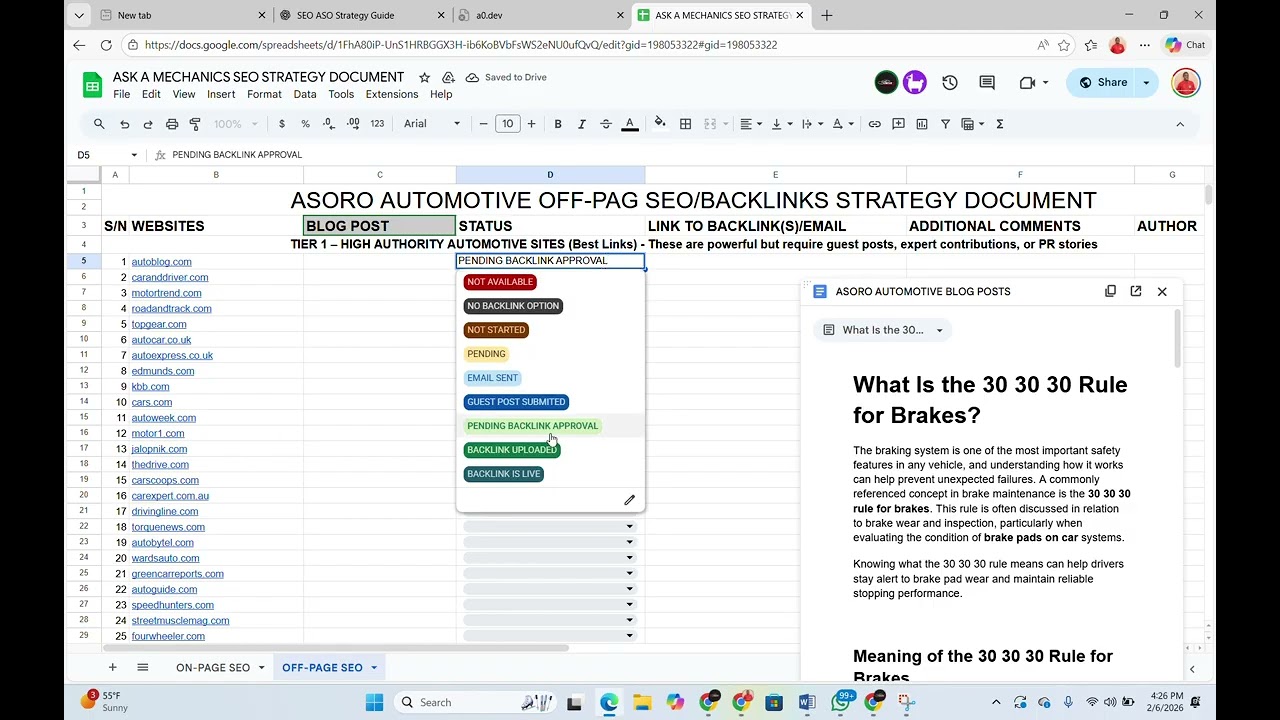Screen dimensions: 1280x720
Task: Open vertical align dropdown
Action: pyautogui.click(x=781, y=124)
